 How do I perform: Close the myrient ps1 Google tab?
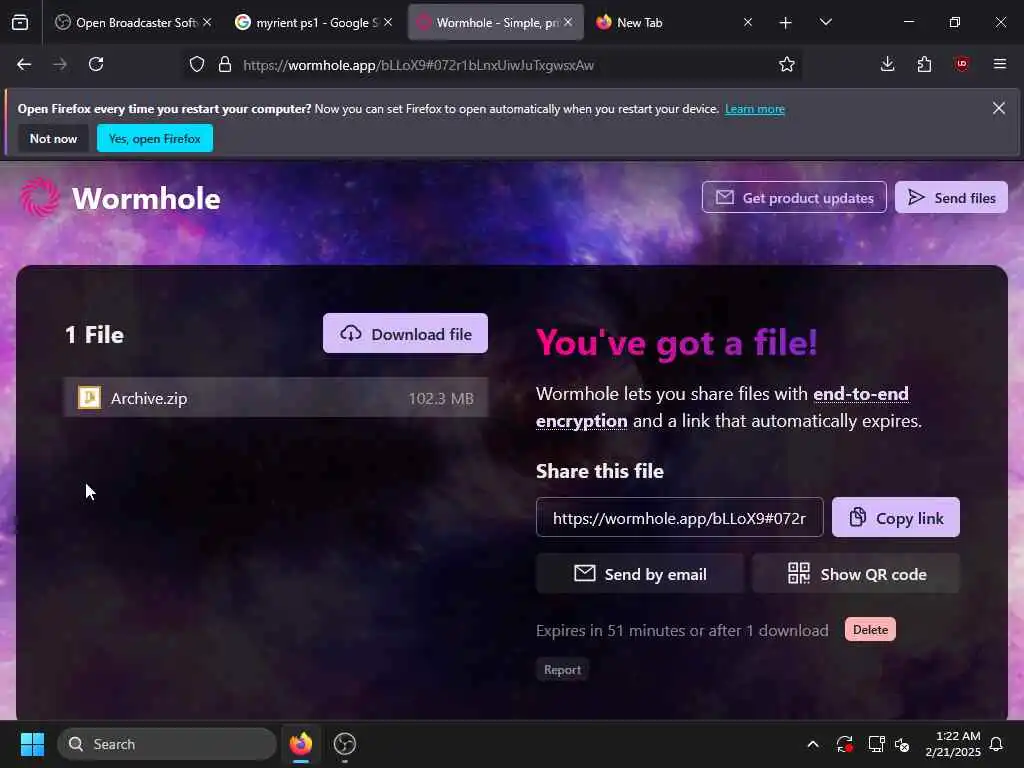pyautogui.click(x=388, y=22)
